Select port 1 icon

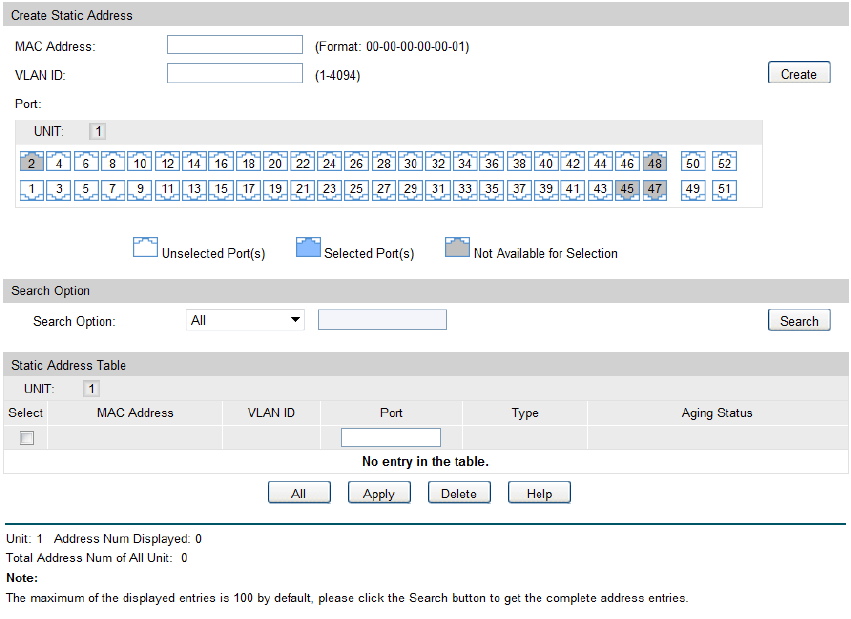click(31, 190)
